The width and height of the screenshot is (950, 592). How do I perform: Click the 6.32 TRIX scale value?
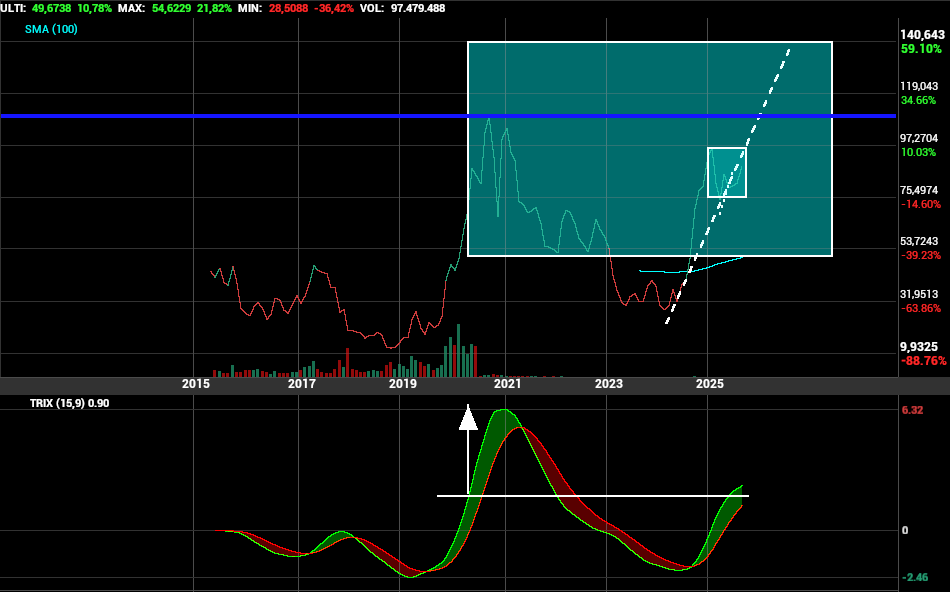[912, 410]
